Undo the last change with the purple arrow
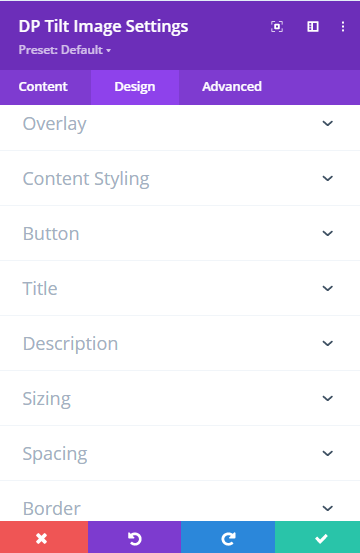The image size is (360, 553). [134, 537]
